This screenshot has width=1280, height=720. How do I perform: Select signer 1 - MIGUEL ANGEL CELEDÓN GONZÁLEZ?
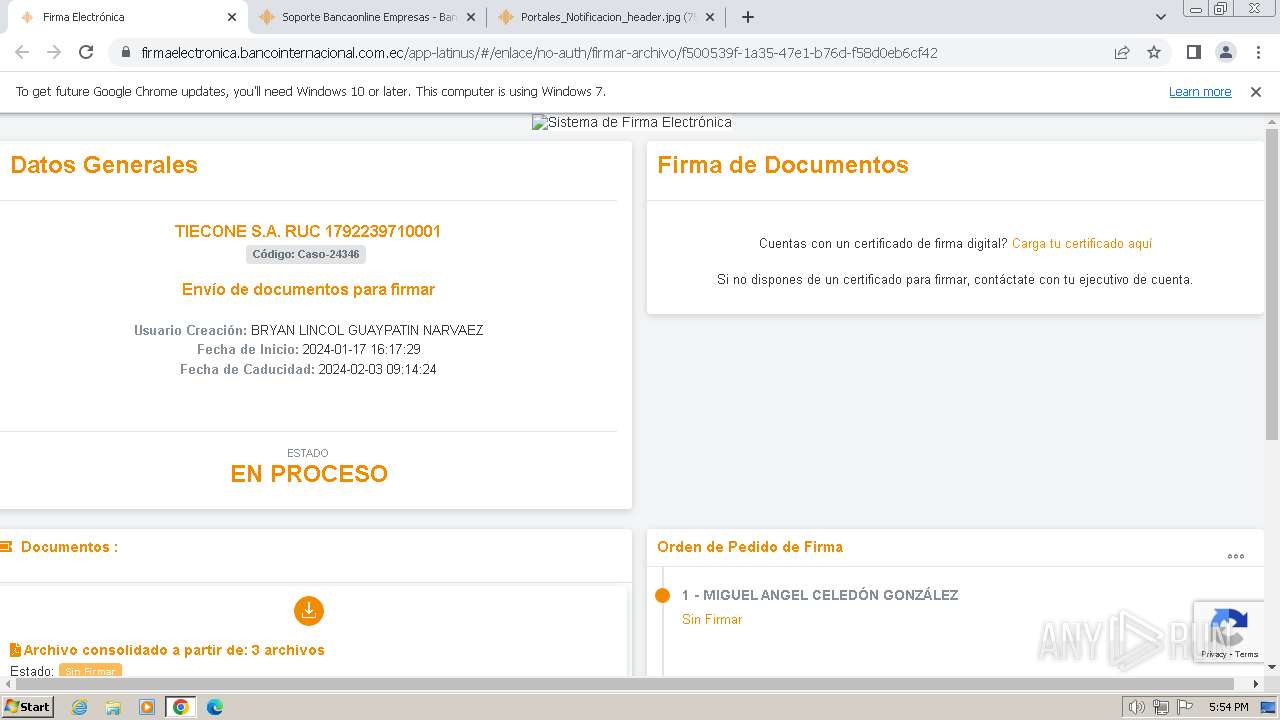[820, 595]
